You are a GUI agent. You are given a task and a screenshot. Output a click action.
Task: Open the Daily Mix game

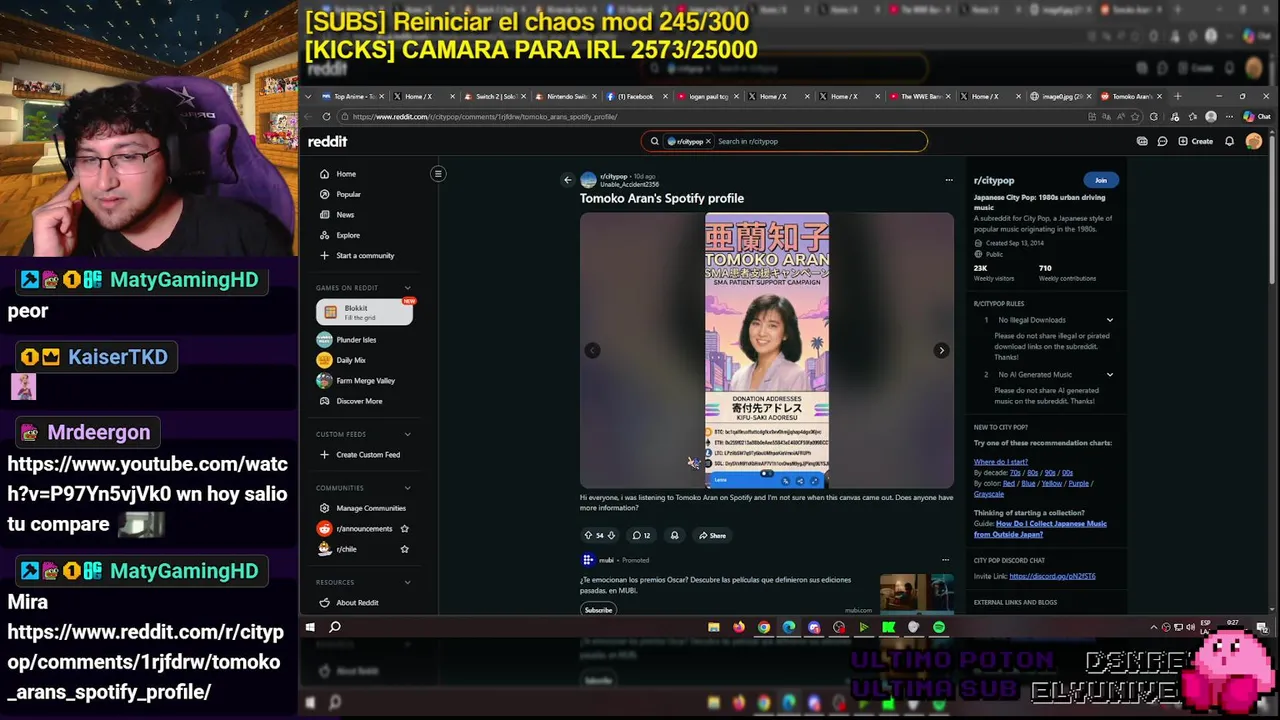click(341, 360)
